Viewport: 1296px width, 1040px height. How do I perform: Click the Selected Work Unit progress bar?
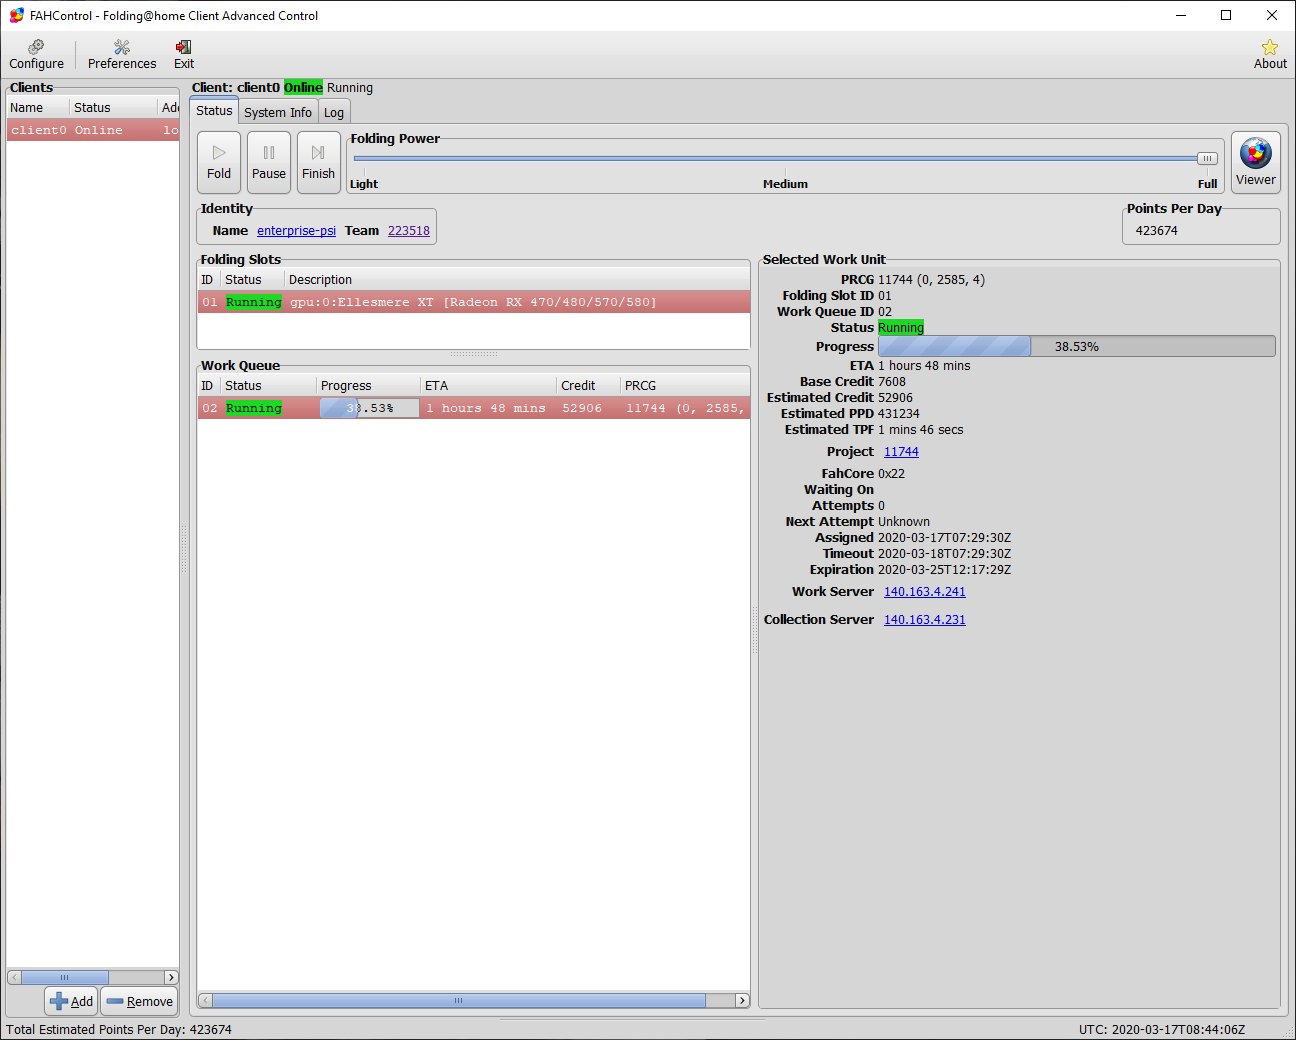pyautogui.click(x=1077, y=346)
